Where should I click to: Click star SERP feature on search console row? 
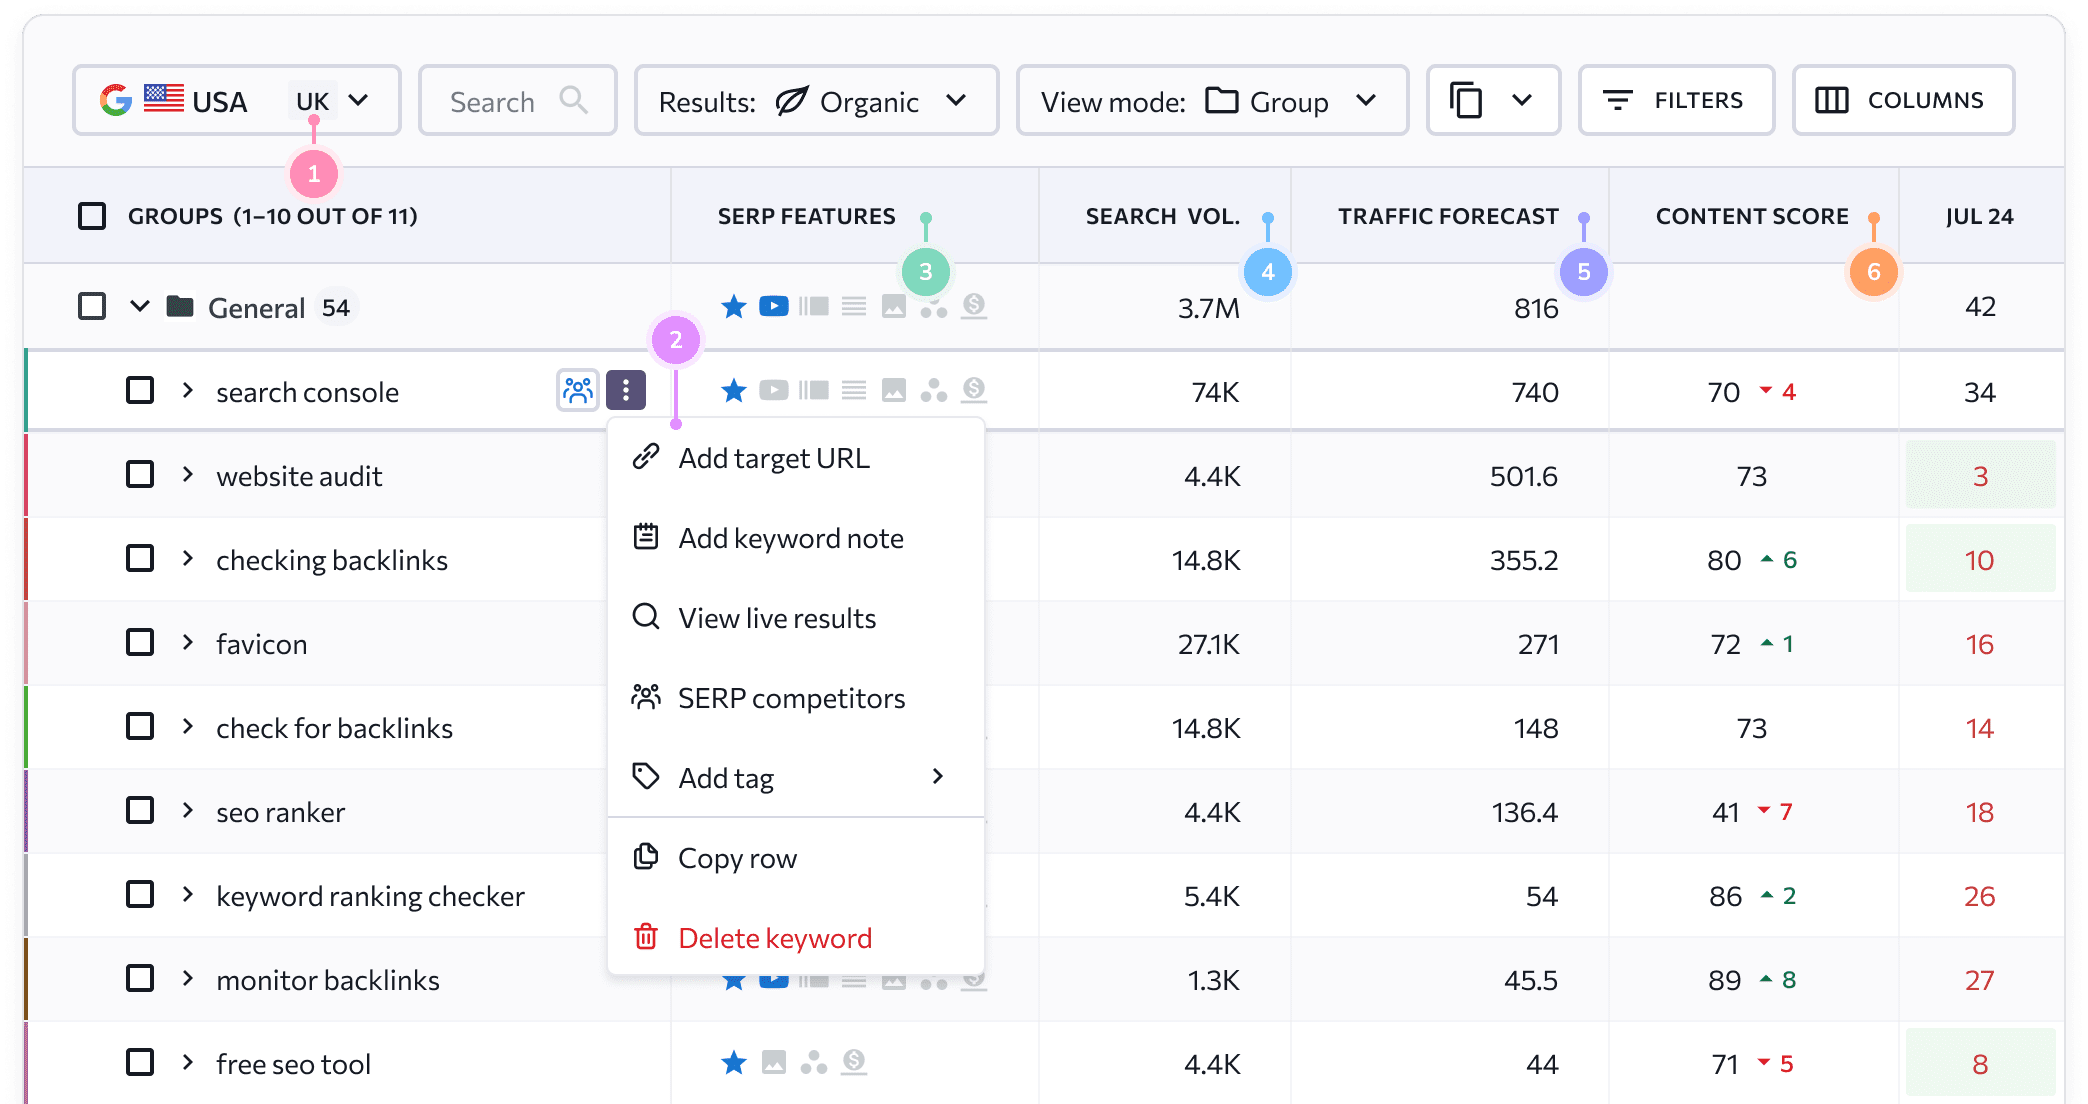(x=734, y=390)
